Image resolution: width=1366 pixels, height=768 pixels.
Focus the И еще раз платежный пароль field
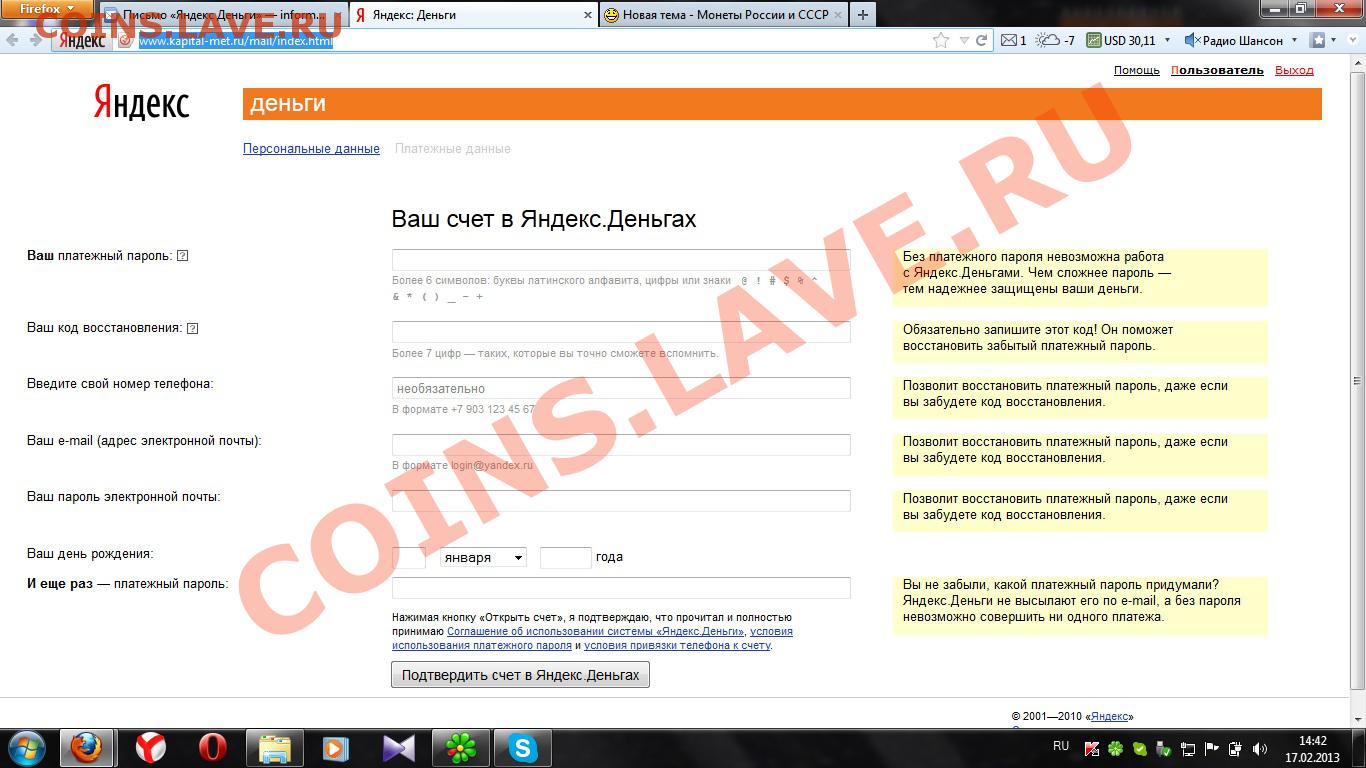pos(621,588)
